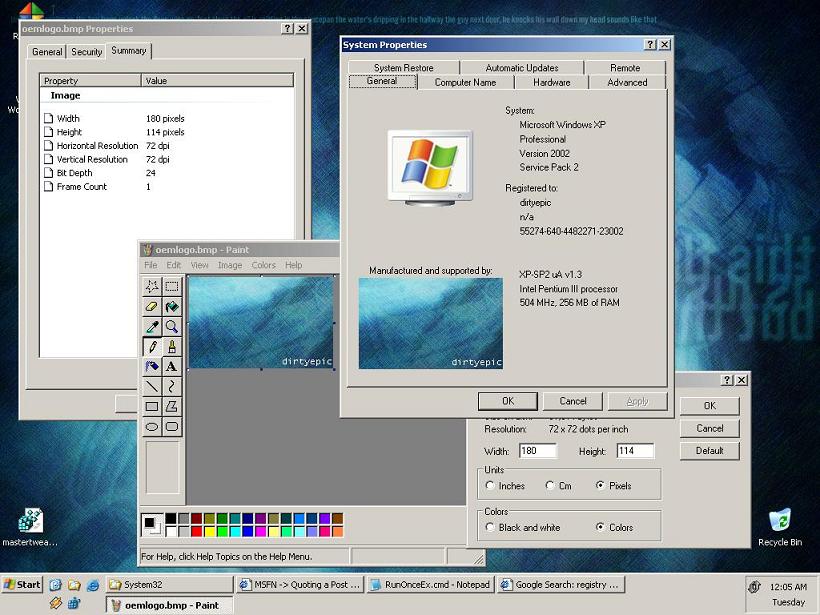
Task: Click Cancel in the Attributes dialog
Action: [709, 428]
